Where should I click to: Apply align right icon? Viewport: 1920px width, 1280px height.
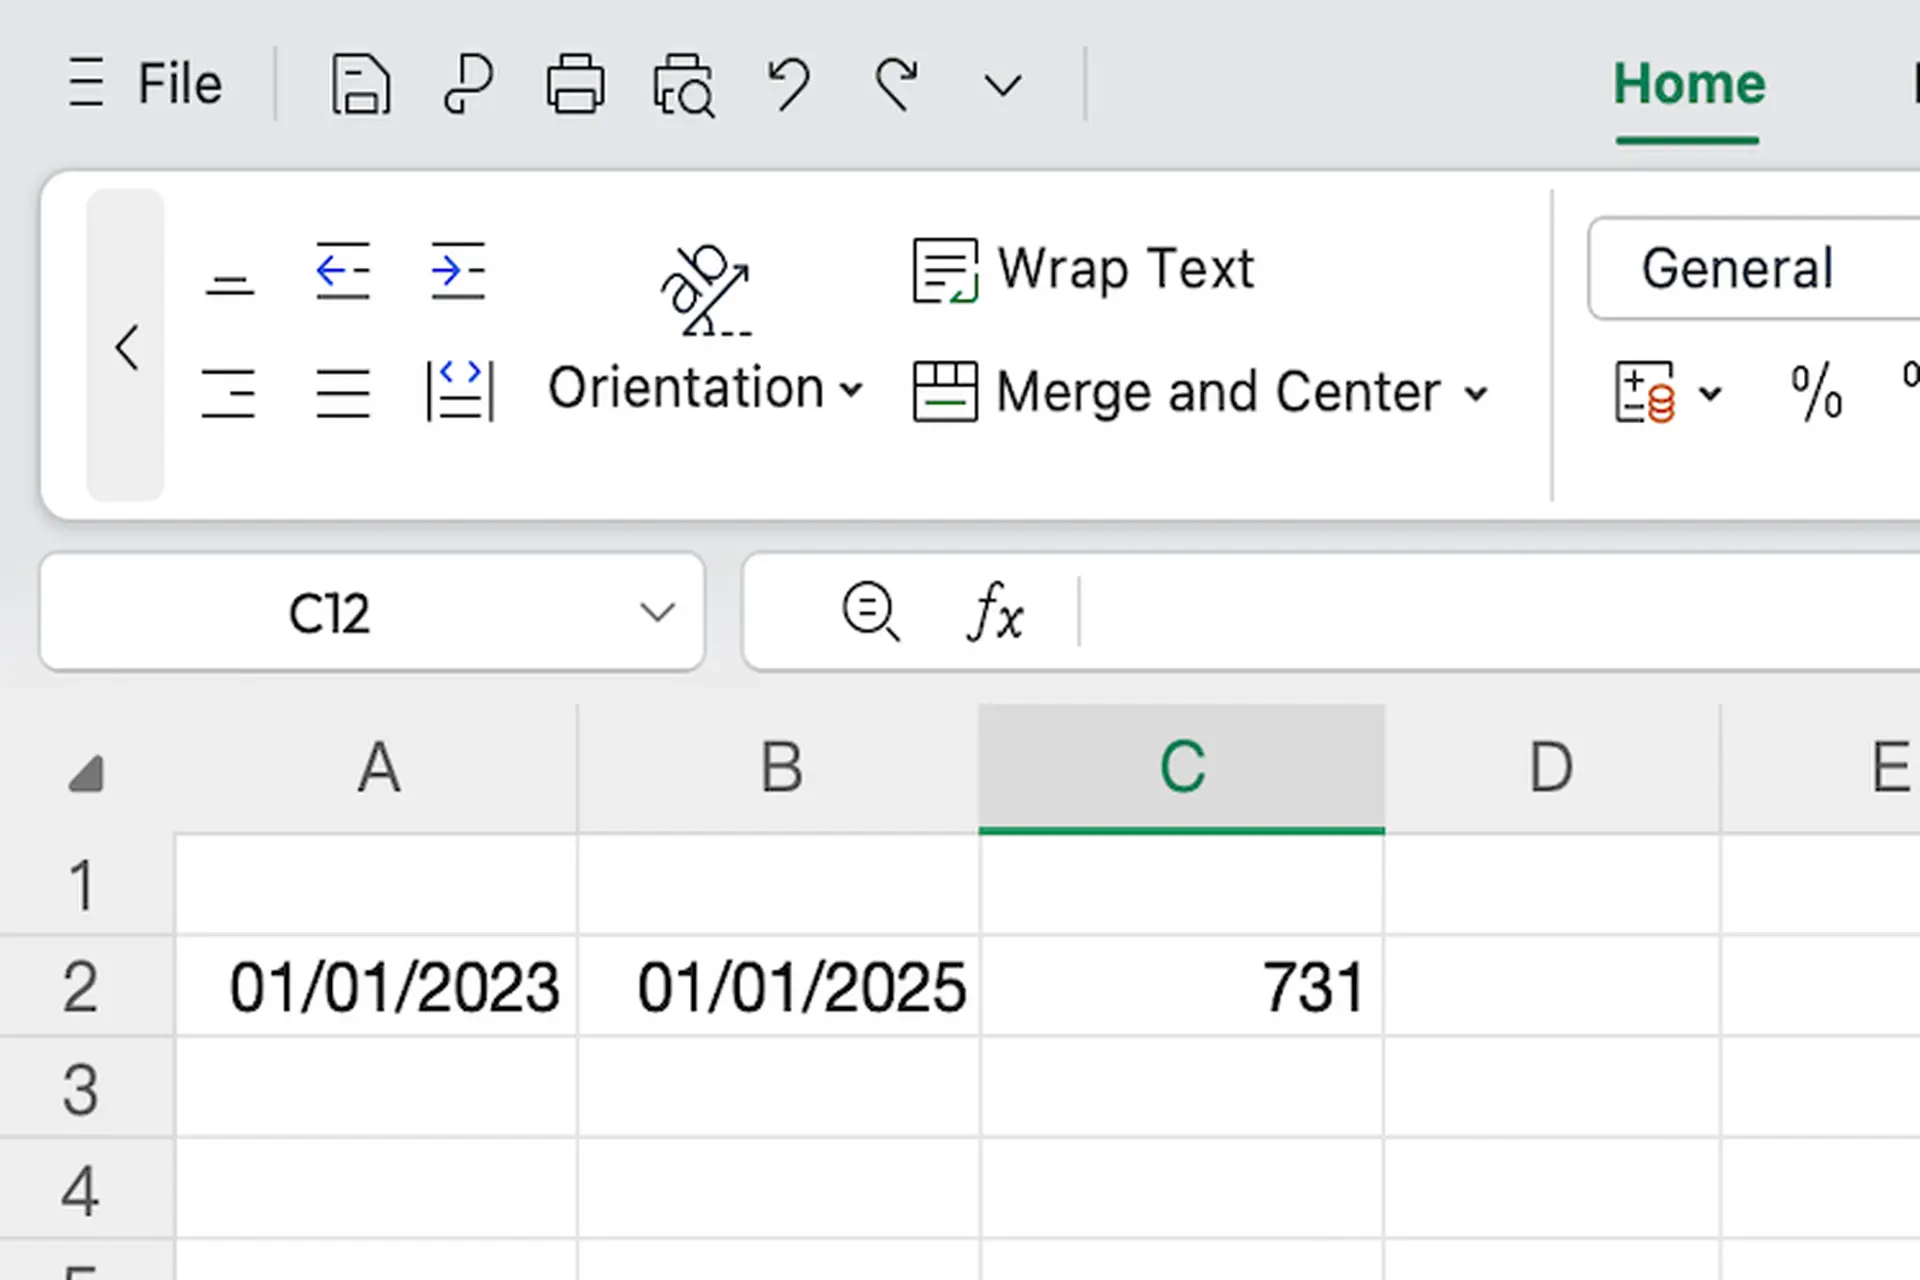pyautogui.click(x=229, y=393)
